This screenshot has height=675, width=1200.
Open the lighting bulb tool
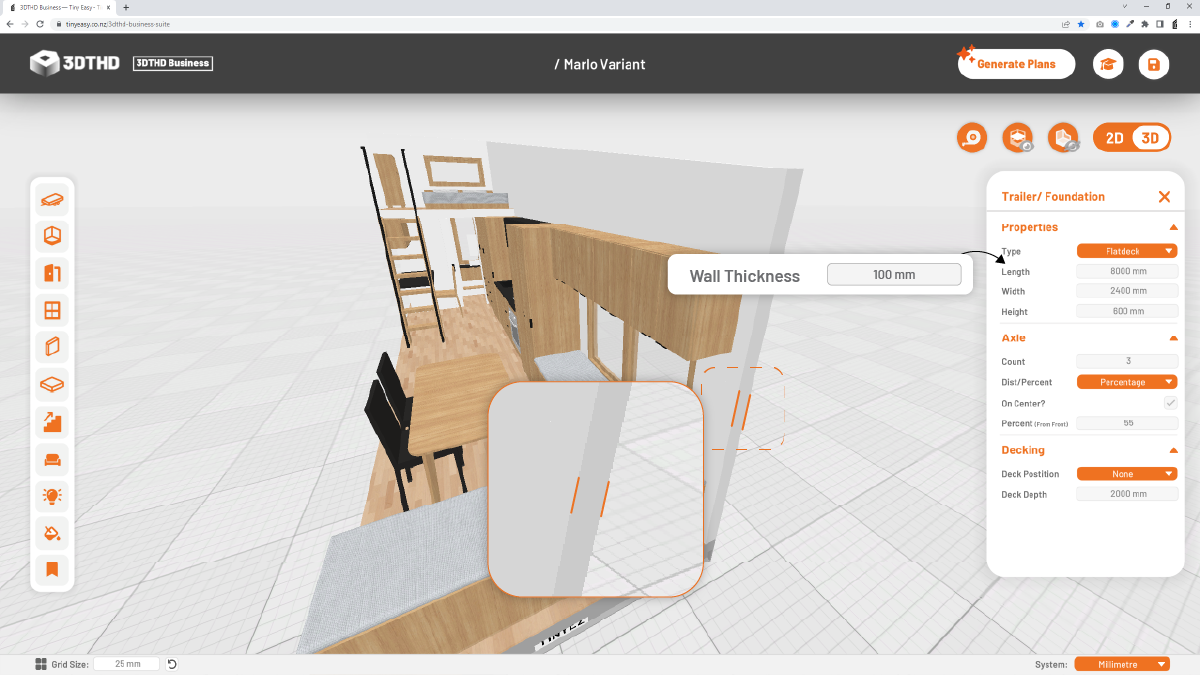pyautogui.click(x=52, y=495)
